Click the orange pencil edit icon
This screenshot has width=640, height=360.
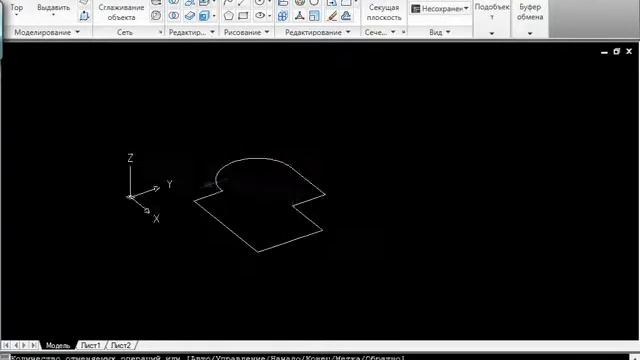pos(332,16)
